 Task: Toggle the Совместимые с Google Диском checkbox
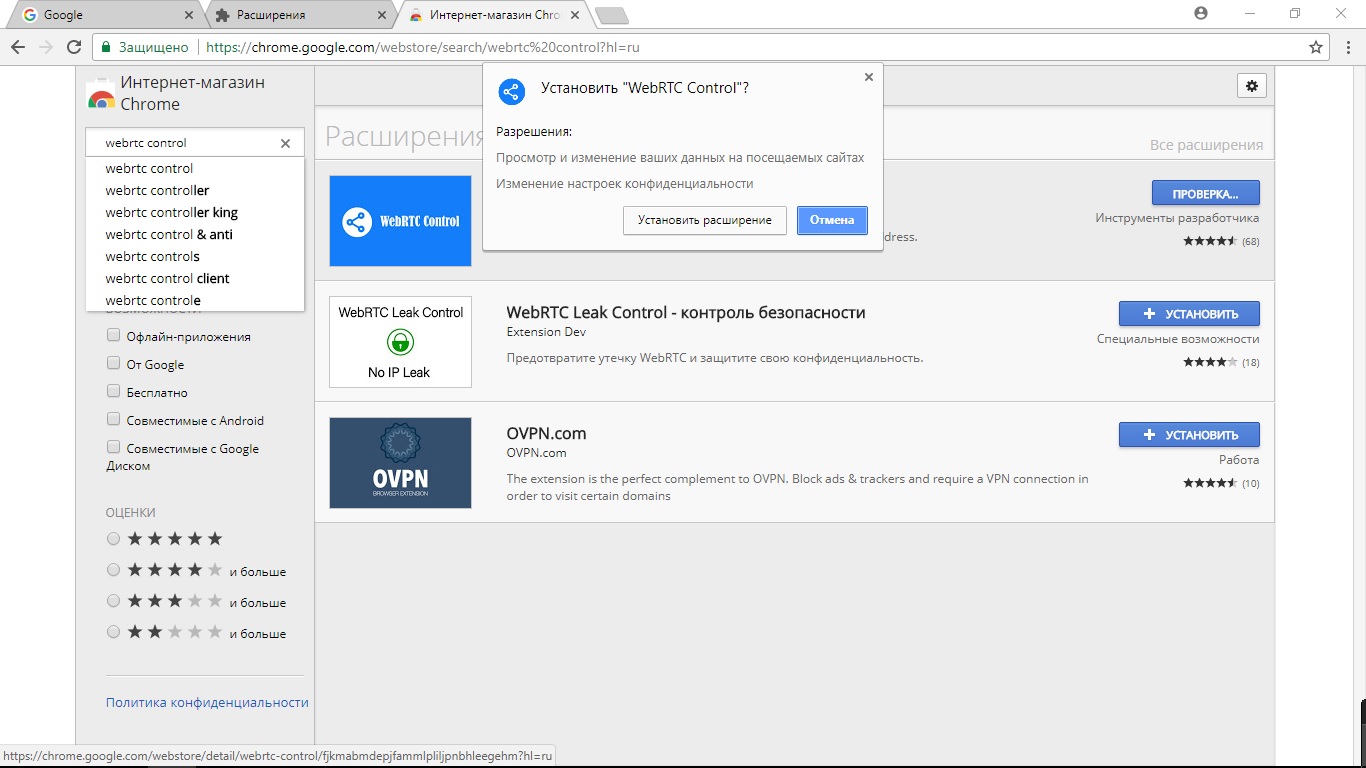(x=113, y=447)
